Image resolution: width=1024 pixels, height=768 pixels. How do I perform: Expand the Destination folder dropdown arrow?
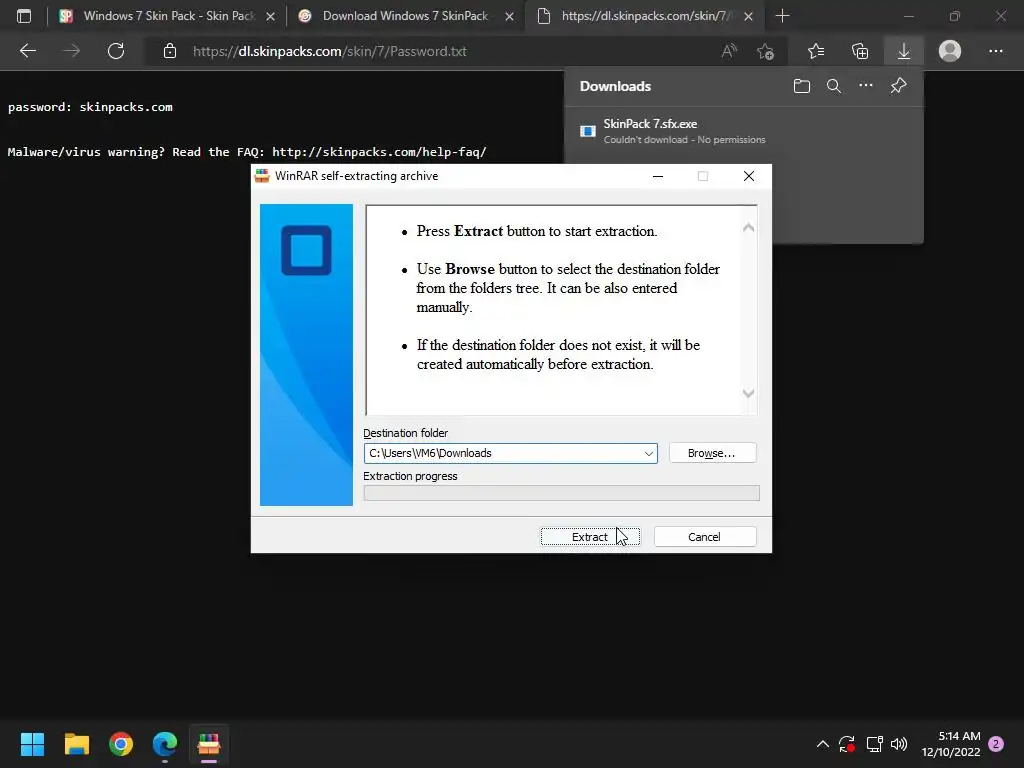[x=648, y=453]
